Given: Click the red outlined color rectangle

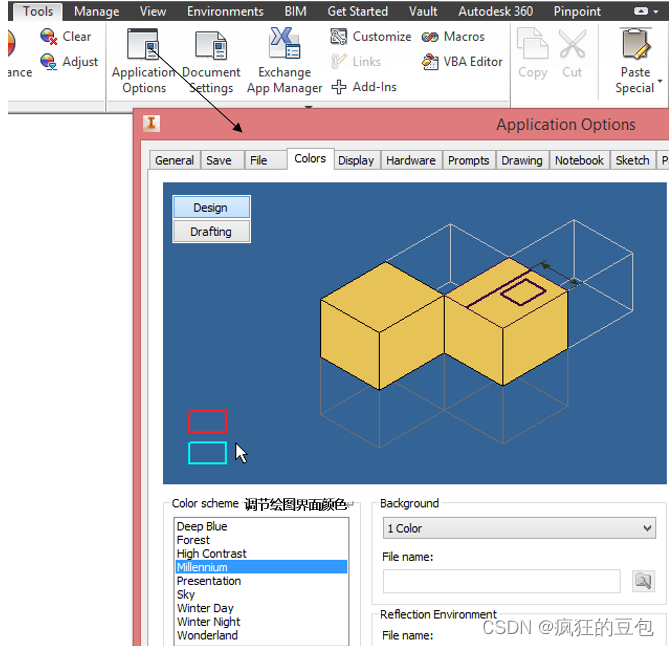Looking at the screenshot, I should [x=208, y=422].
